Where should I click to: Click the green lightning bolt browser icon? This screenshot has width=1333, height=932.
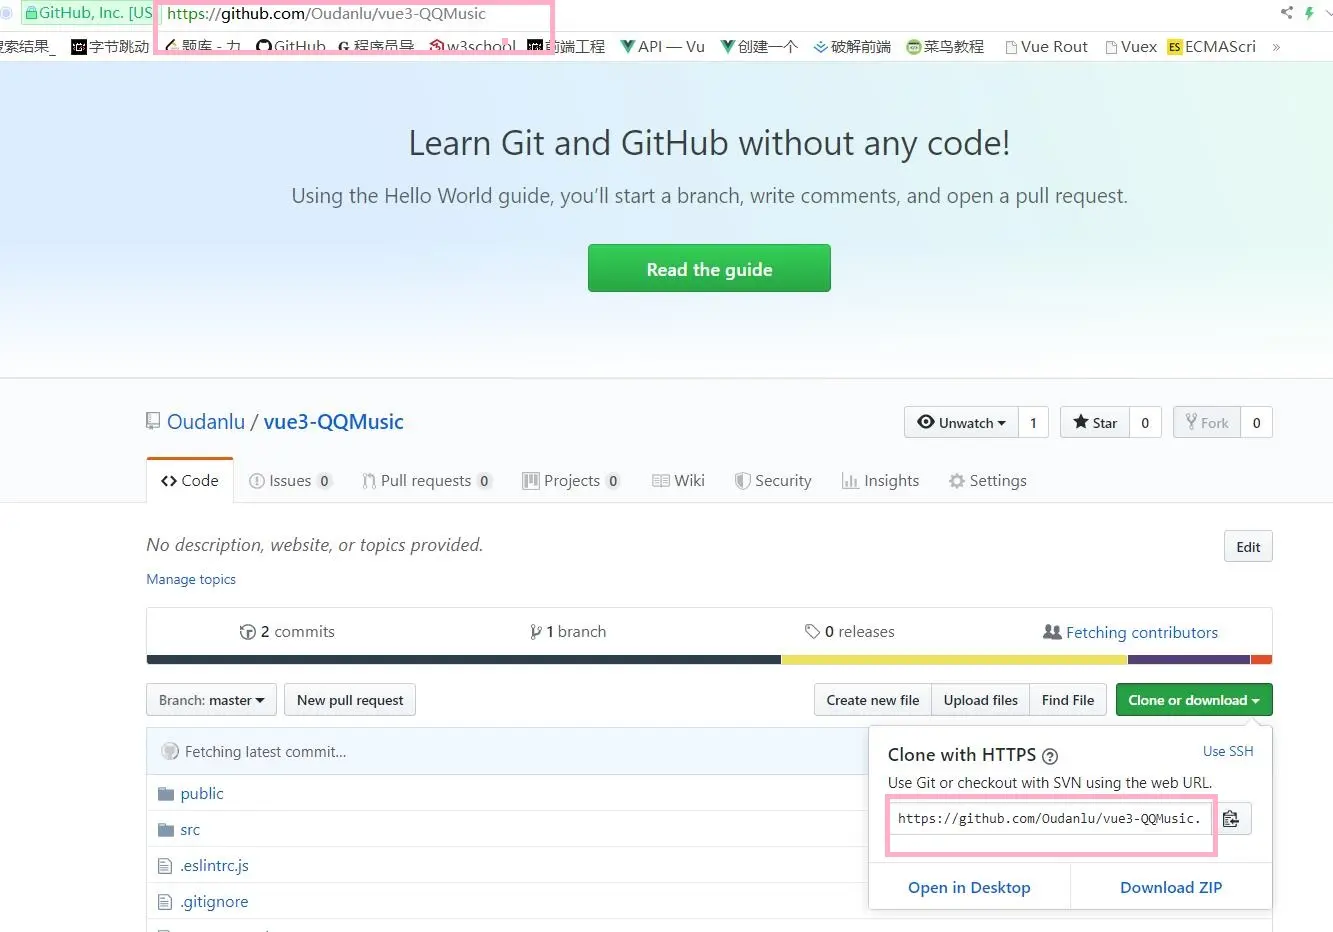click(1309, 13)
